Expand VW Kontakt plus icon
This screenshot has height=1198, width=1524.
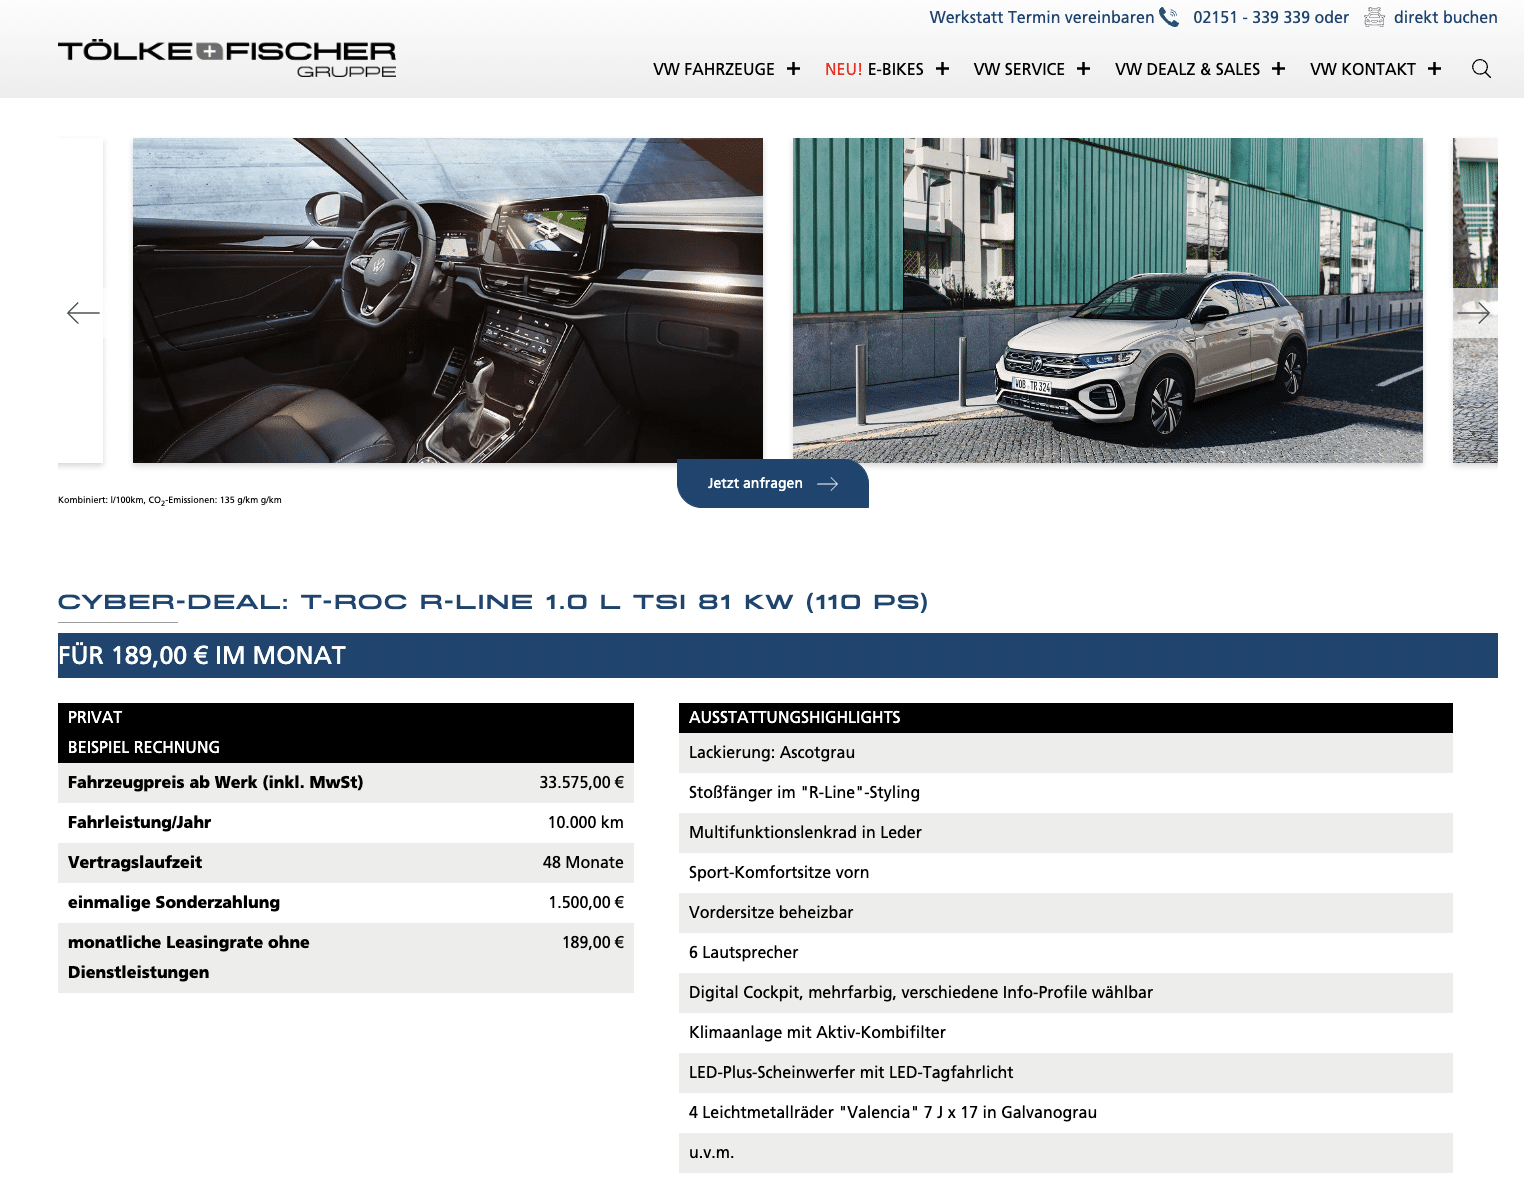1434,69
